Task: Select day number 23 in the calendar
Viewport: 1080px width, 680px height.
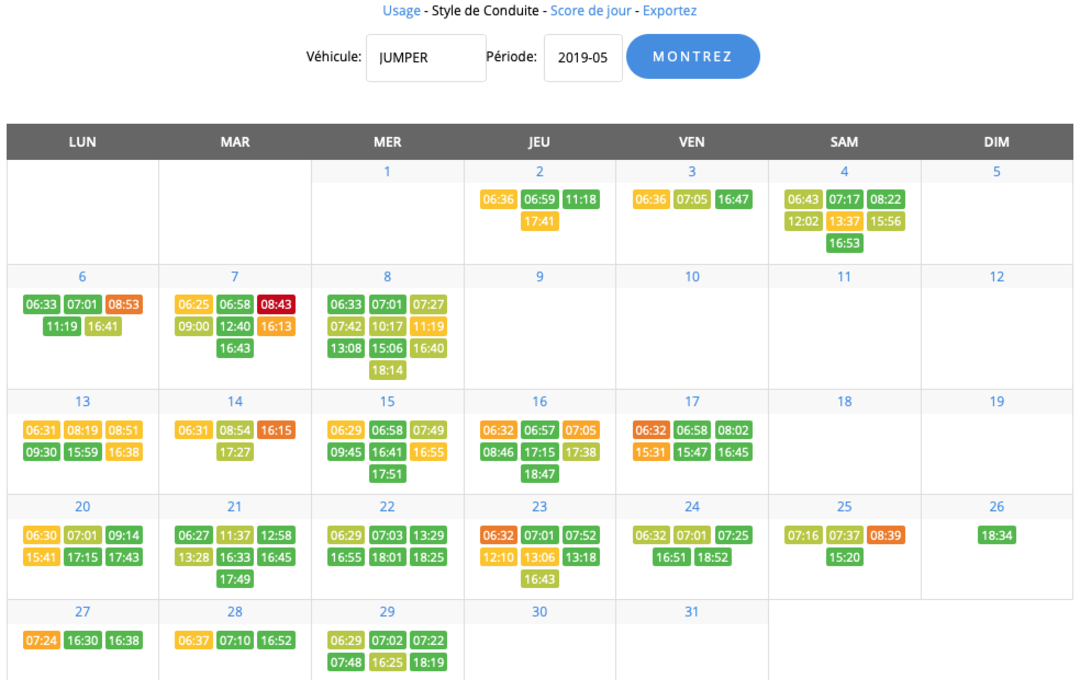Action: pos(540,507)
